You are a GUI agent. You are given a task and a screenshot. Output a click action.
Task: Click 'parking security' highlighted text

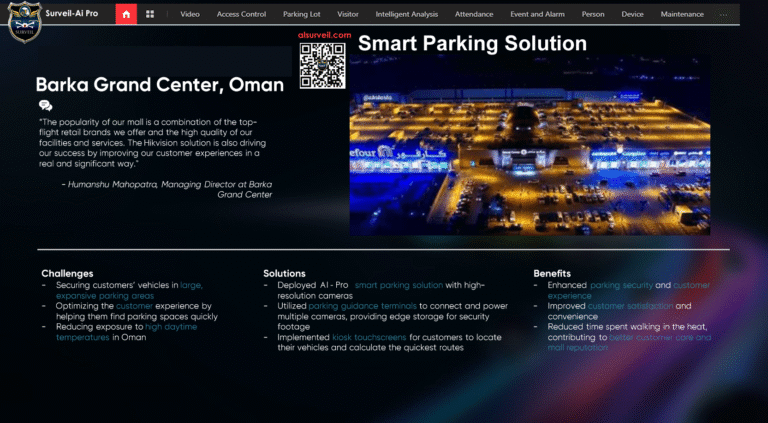point(621,285)
